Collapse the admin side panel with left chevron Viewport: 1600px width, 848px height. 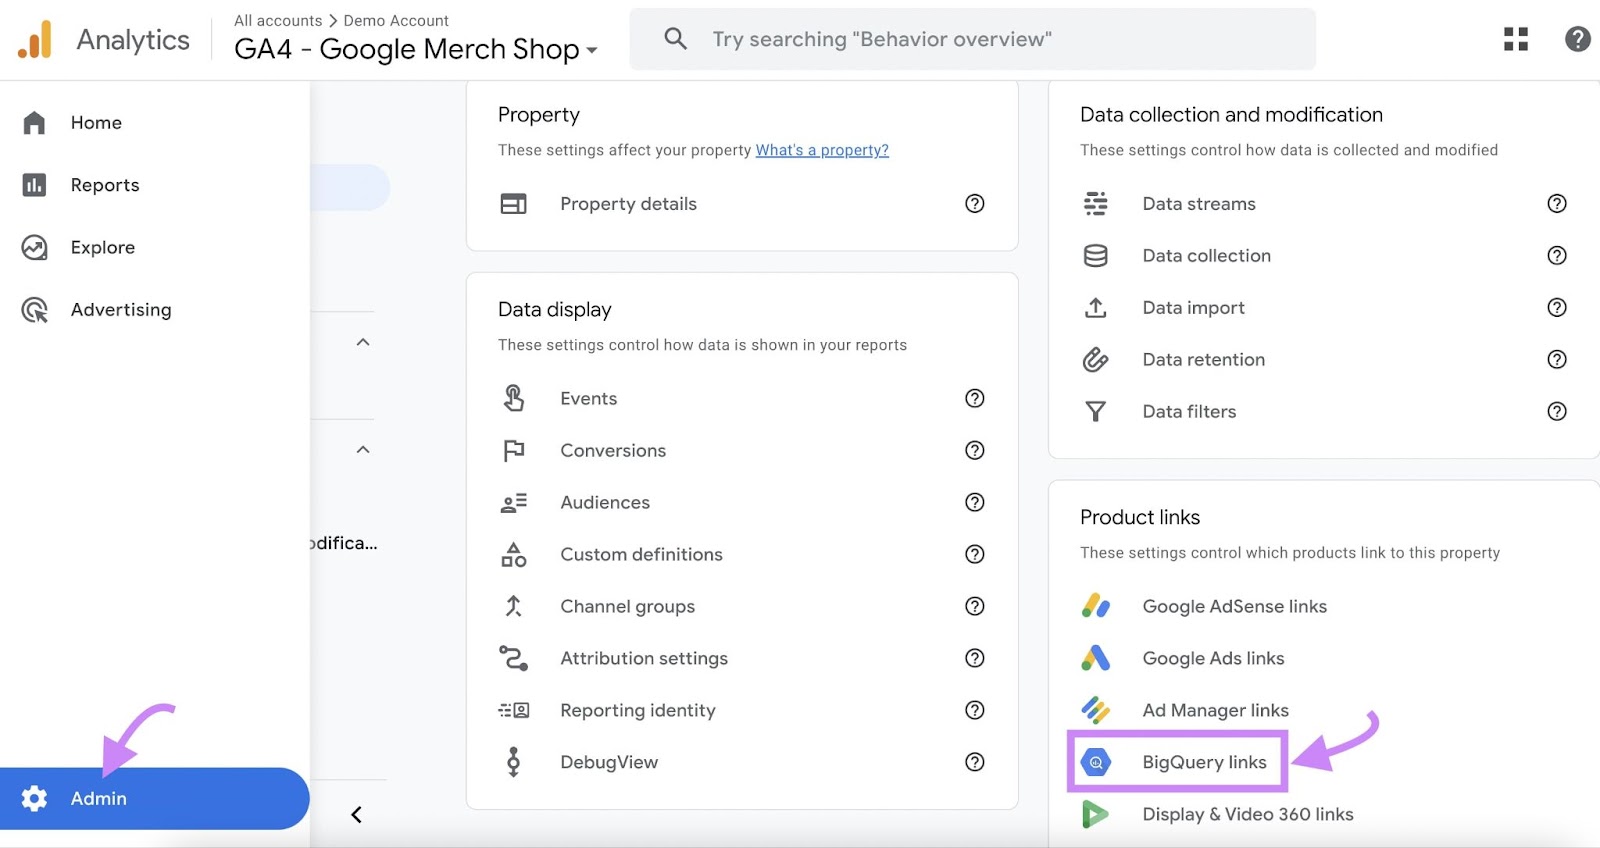coord(356,814)
